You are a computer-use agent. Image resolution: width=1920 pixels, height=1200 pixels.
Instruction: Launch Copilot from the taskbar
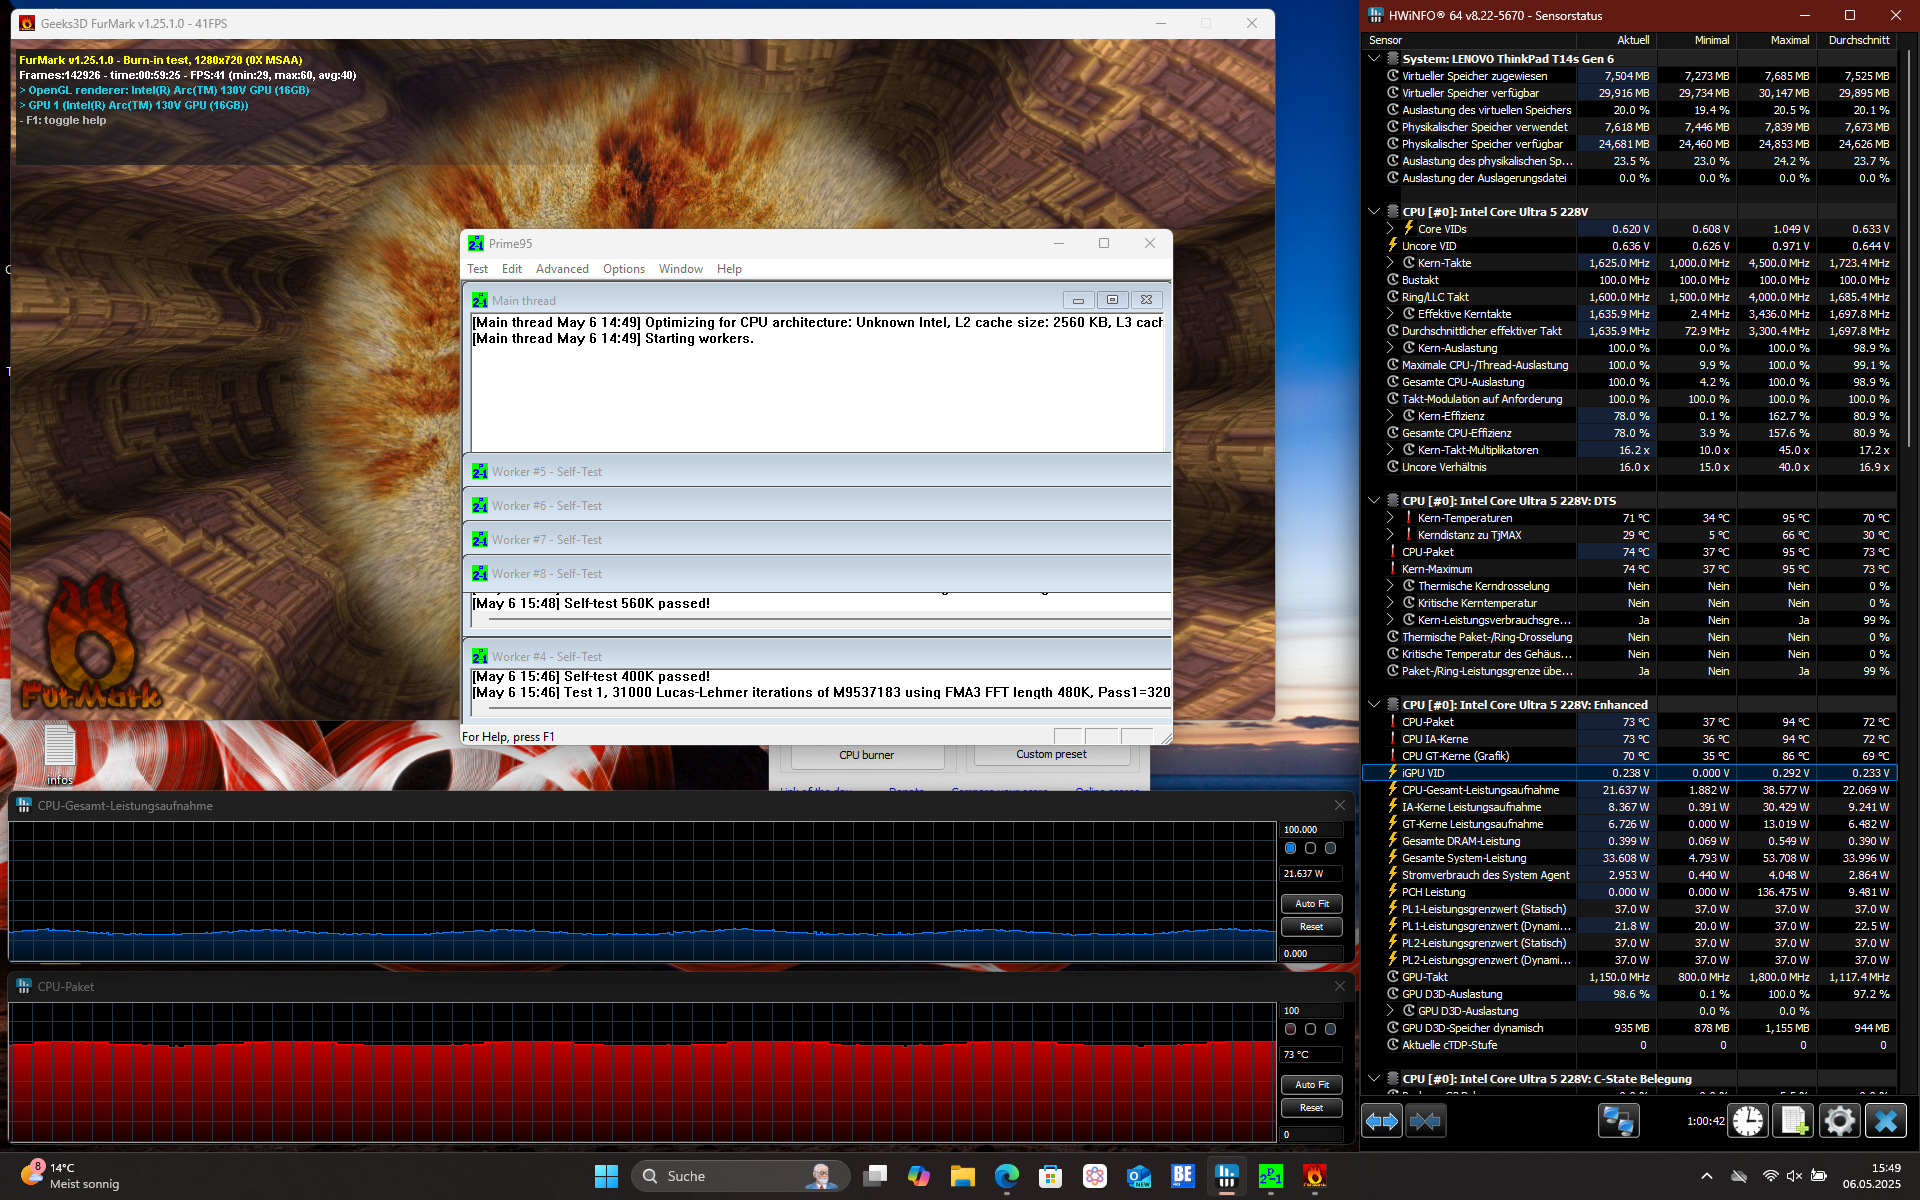[x=919, y=1176]
